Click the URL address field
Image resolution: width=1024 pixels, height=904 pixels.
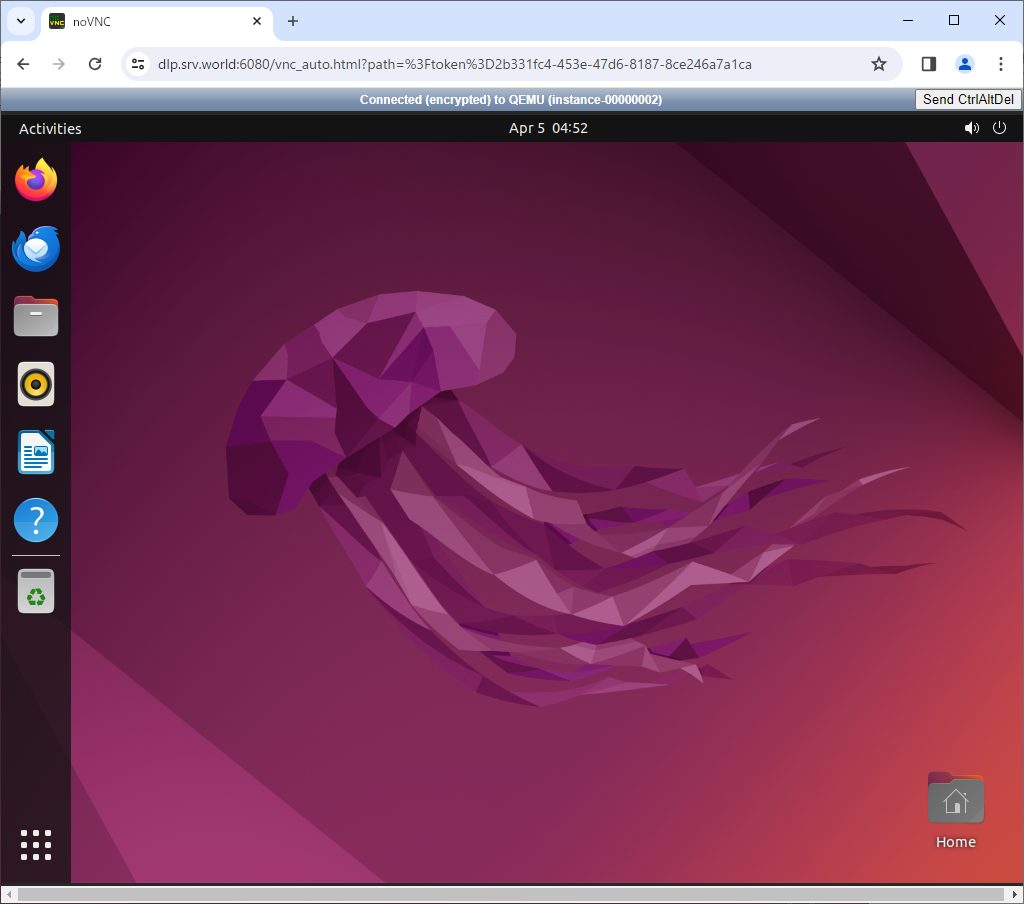(x=455, y=64)
